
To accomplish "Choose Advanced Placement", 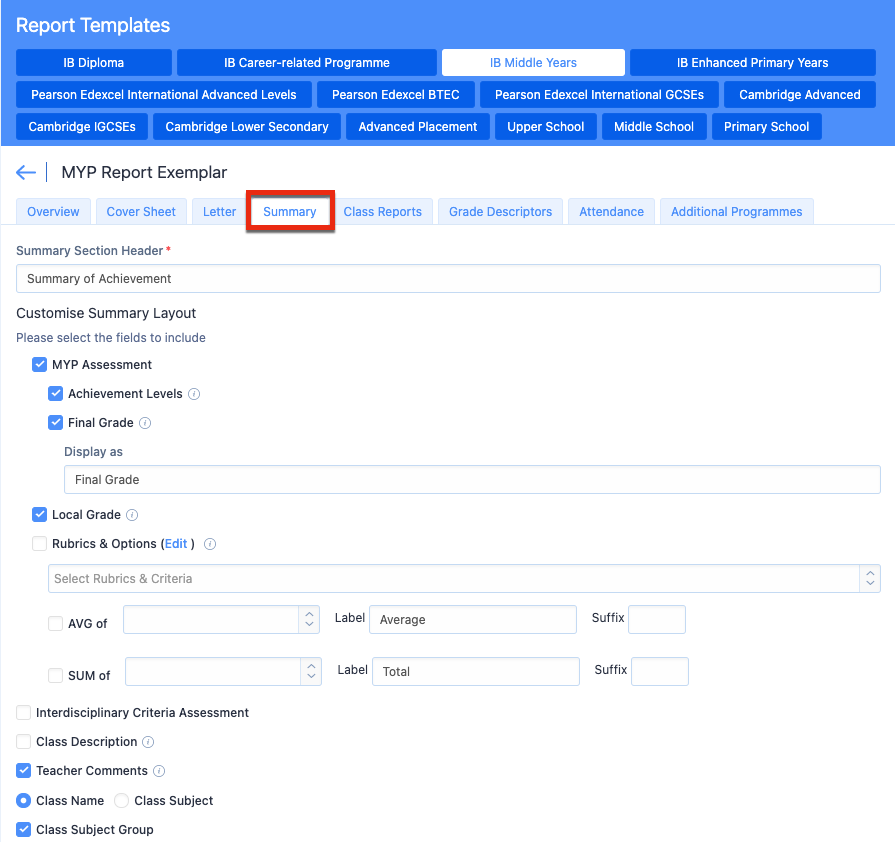I will (418, 127).
